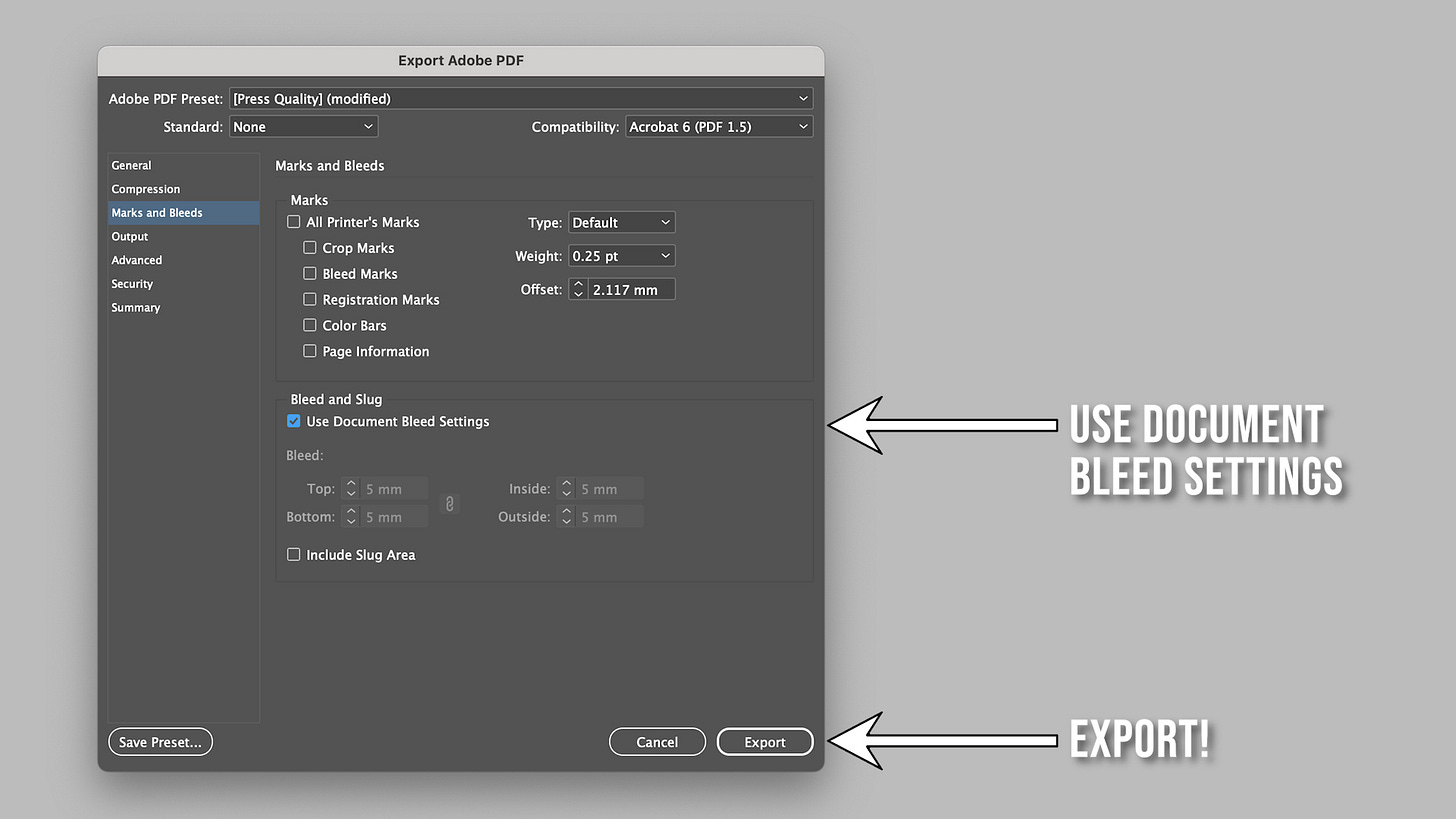
Task: Uncheck Use Document Bleed Settings
Action: (294, 421)
